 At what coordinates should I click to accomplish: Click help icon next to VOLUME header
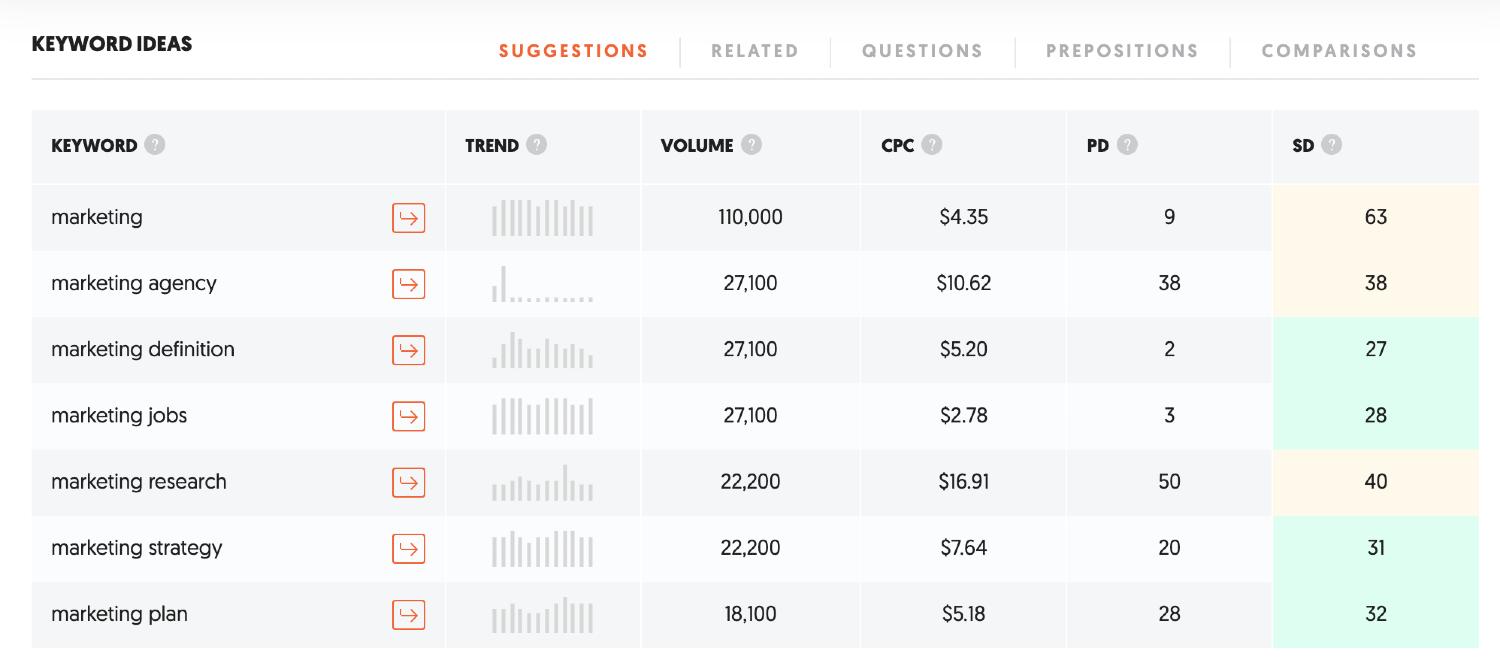tap(752, 145)
